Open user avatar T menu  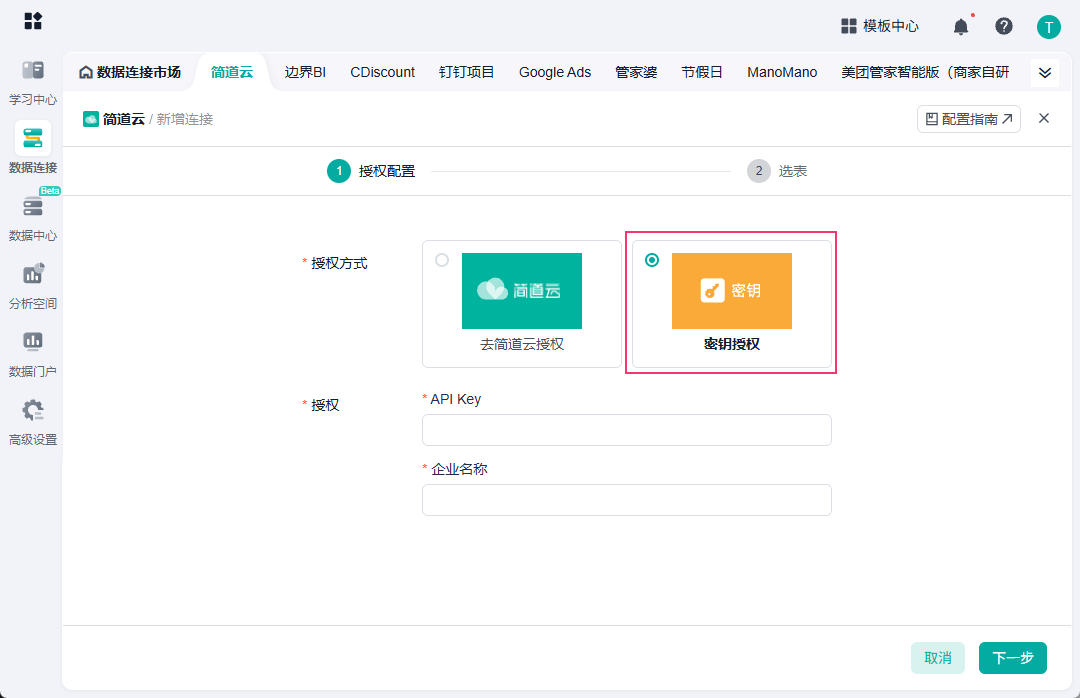point(1048,27)
